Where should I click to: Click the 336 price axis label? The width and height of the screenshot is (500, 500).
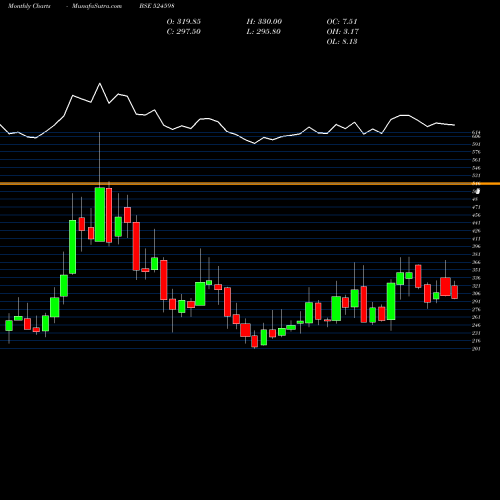pyautogui.click(x=476, y=278)
